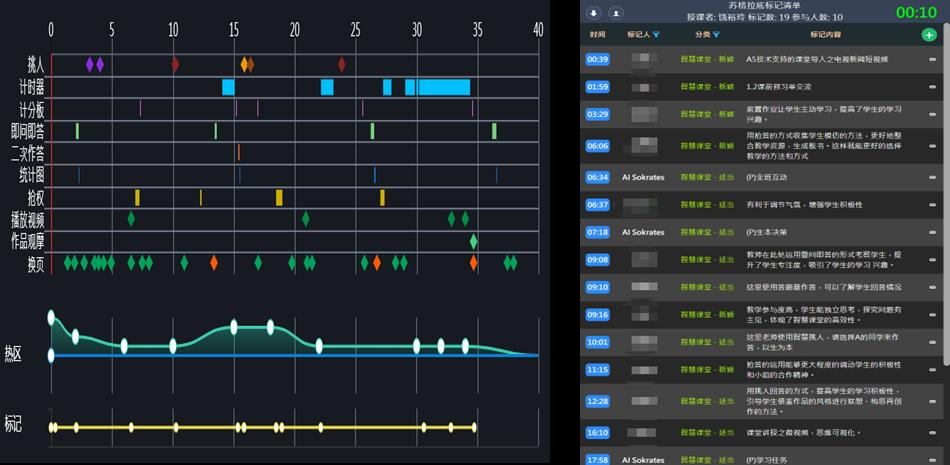Click the 00:10 green timer display
The width and height of the screenshot is (950, 465).
(x=916, y=12)
